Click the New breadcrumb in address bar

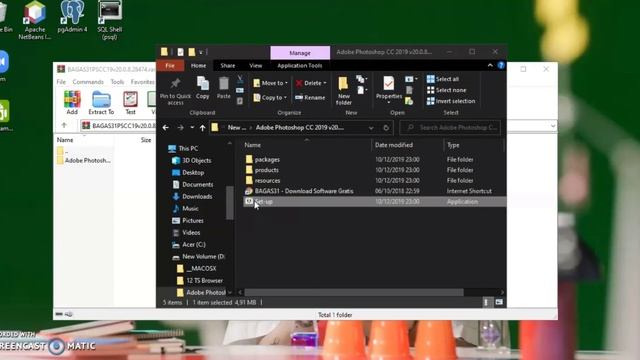236,128
